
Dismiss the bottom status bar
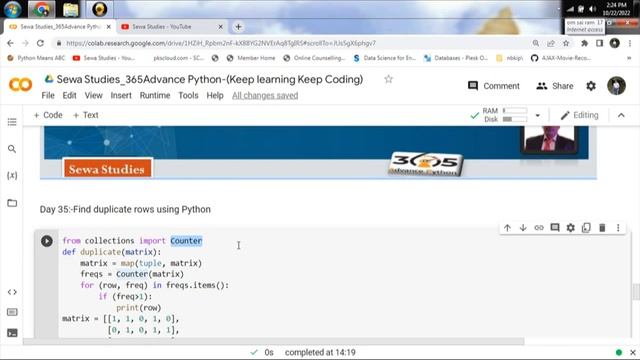point(633,352)
